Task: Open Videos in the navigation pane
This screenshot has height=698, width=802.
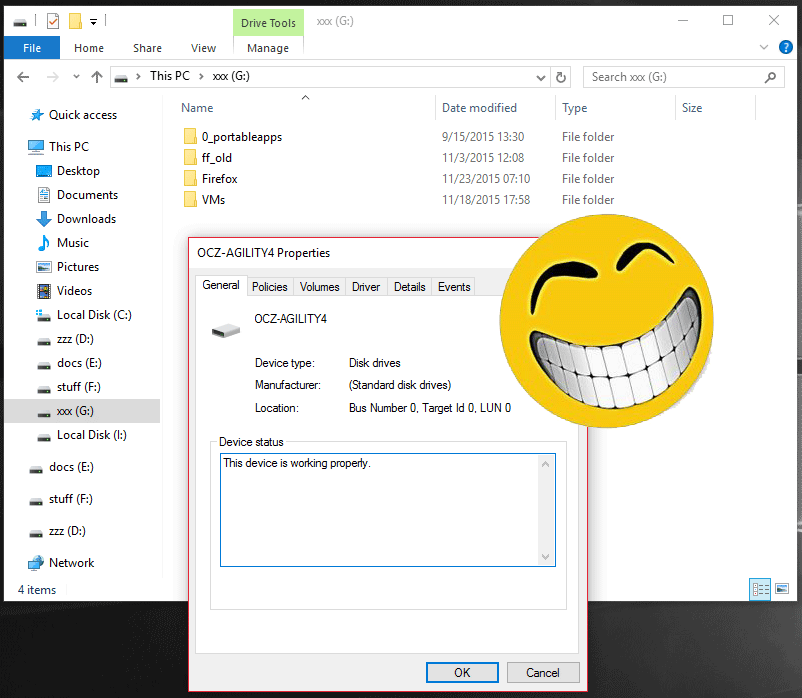Action: pos(74,291)
